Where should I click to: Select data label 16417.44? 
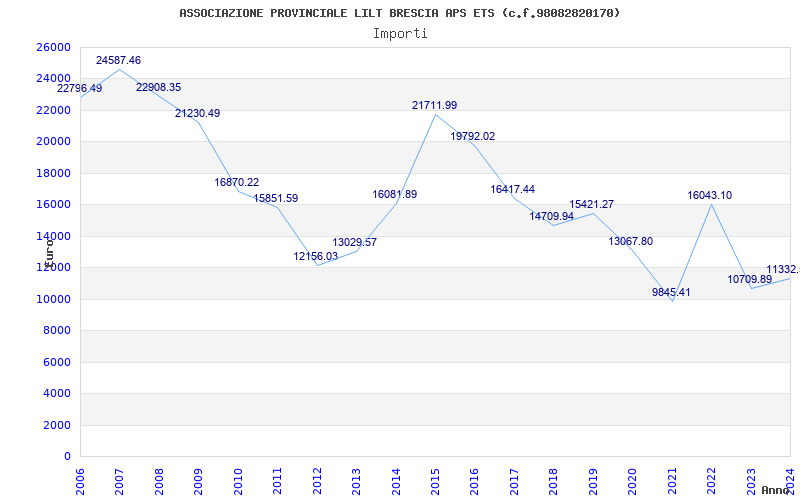coord(513,189)
